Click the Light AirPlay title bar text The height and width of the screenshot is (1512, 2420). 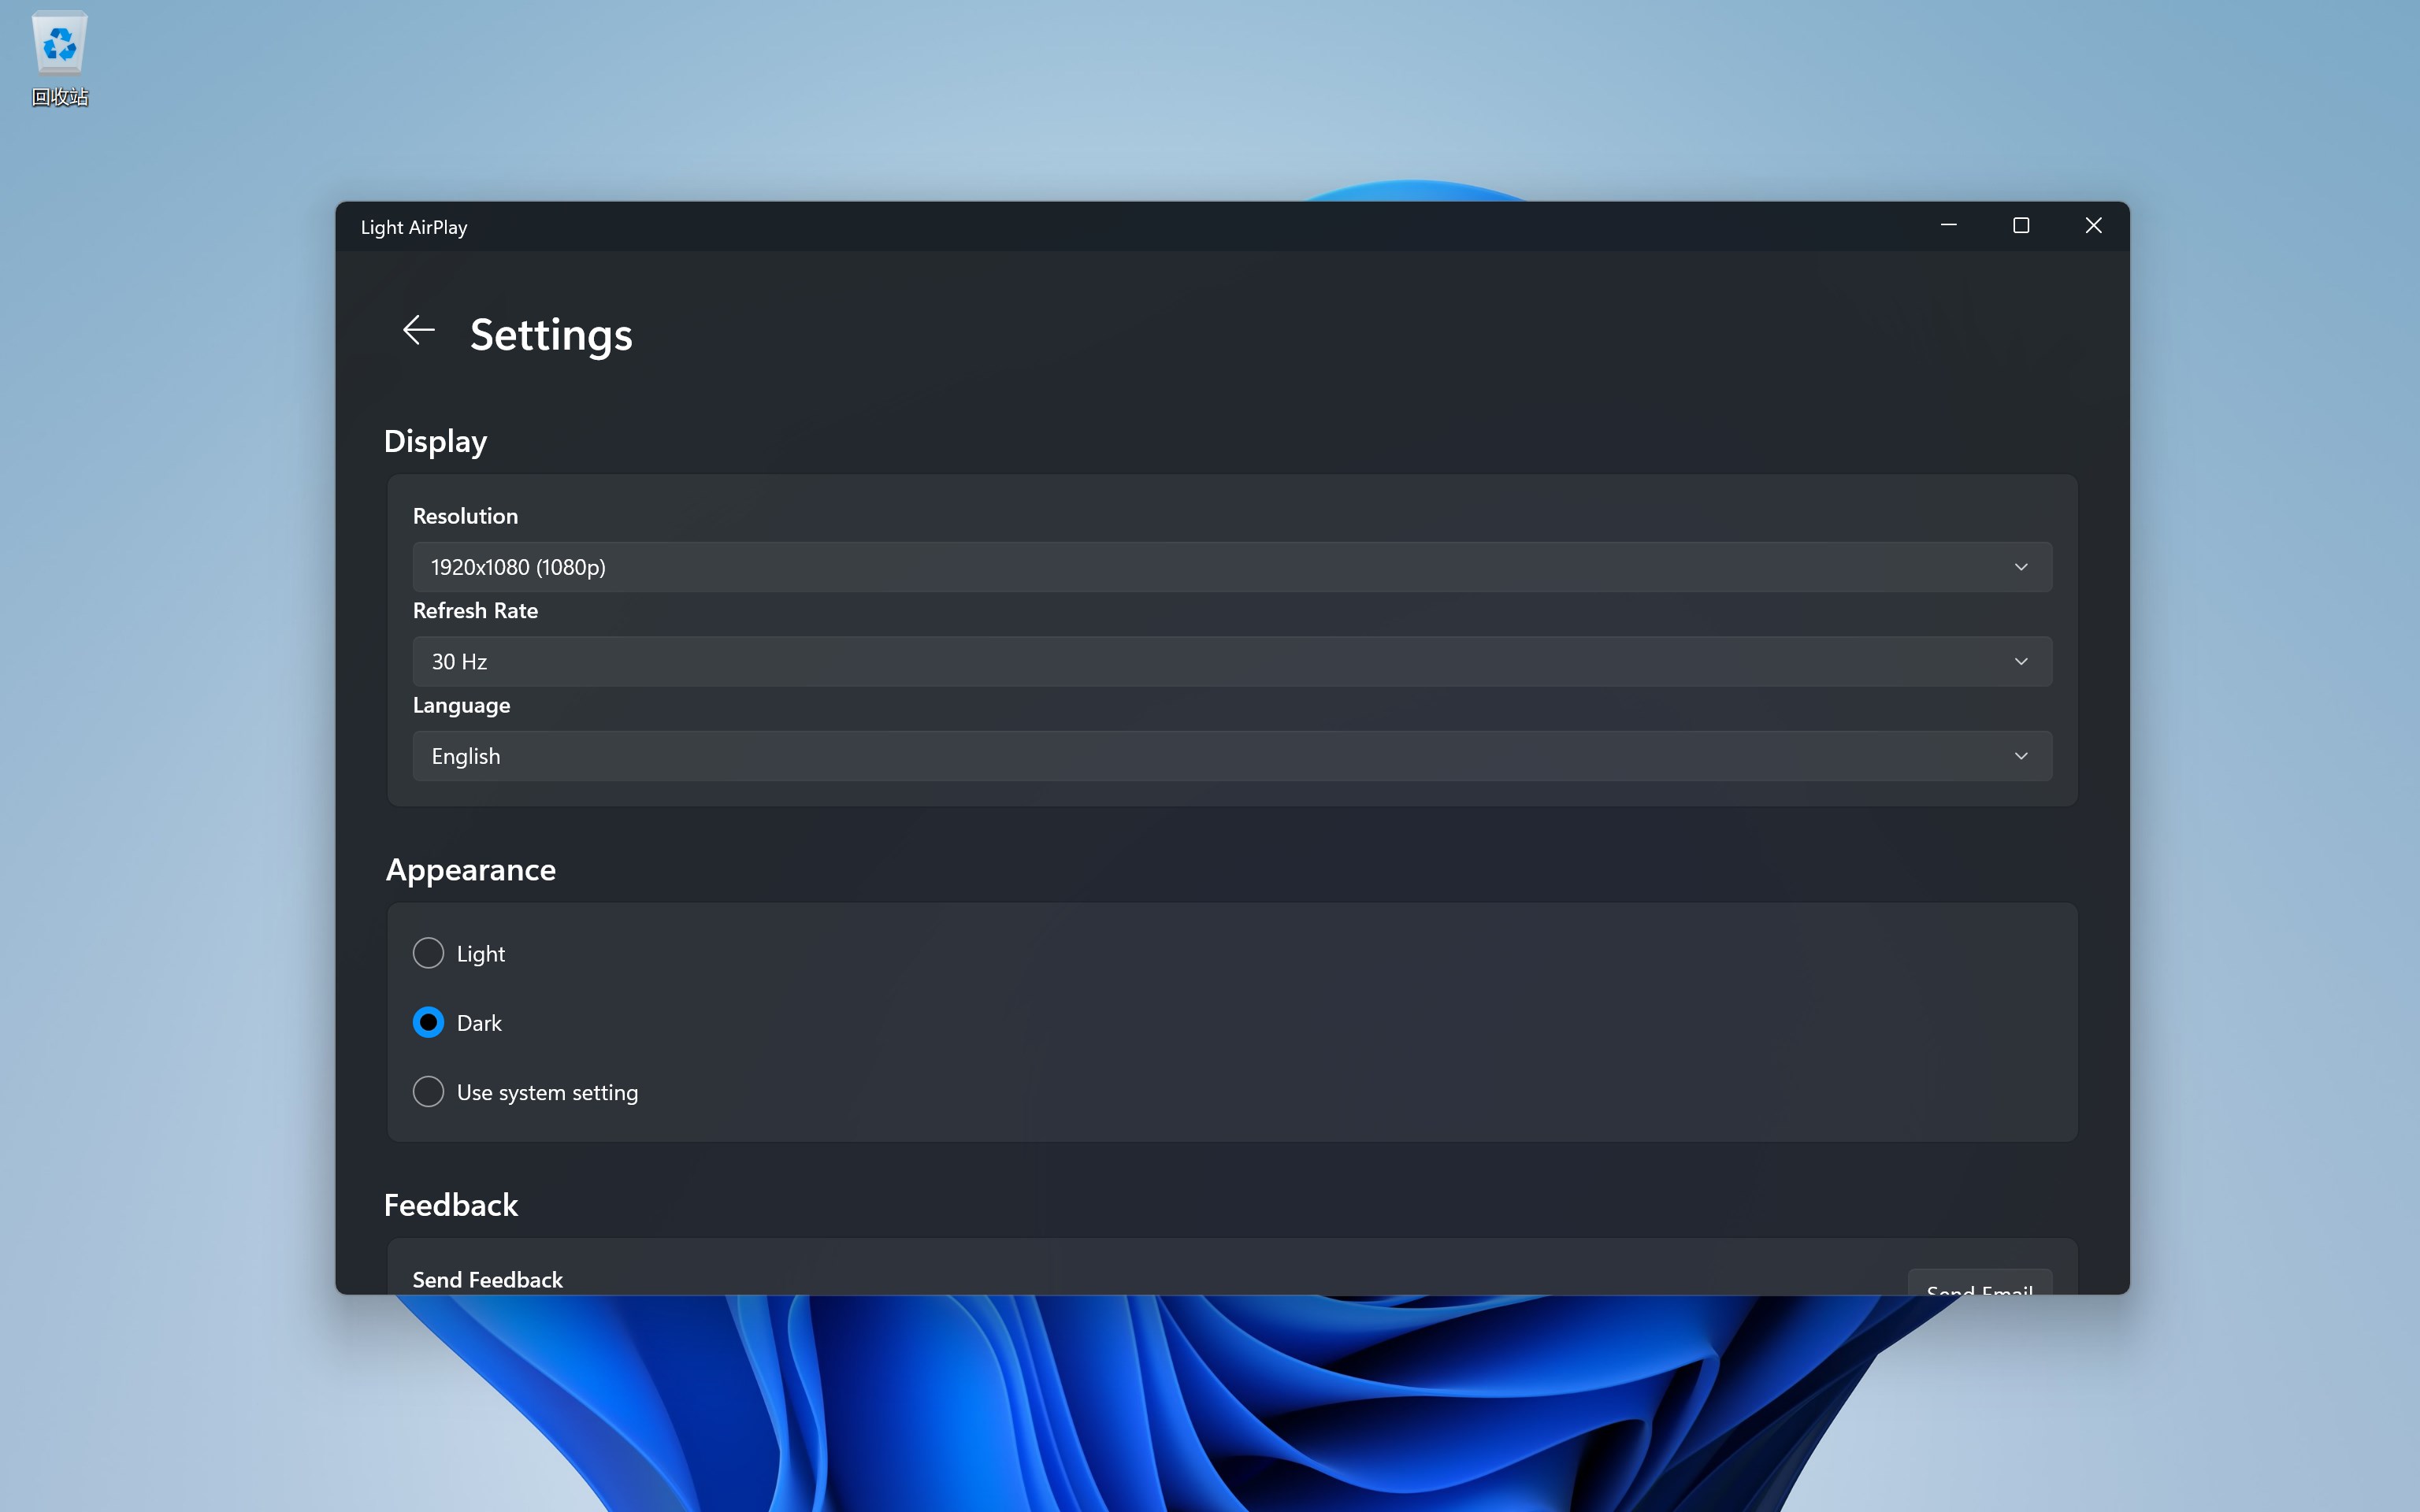pos(412,227)
